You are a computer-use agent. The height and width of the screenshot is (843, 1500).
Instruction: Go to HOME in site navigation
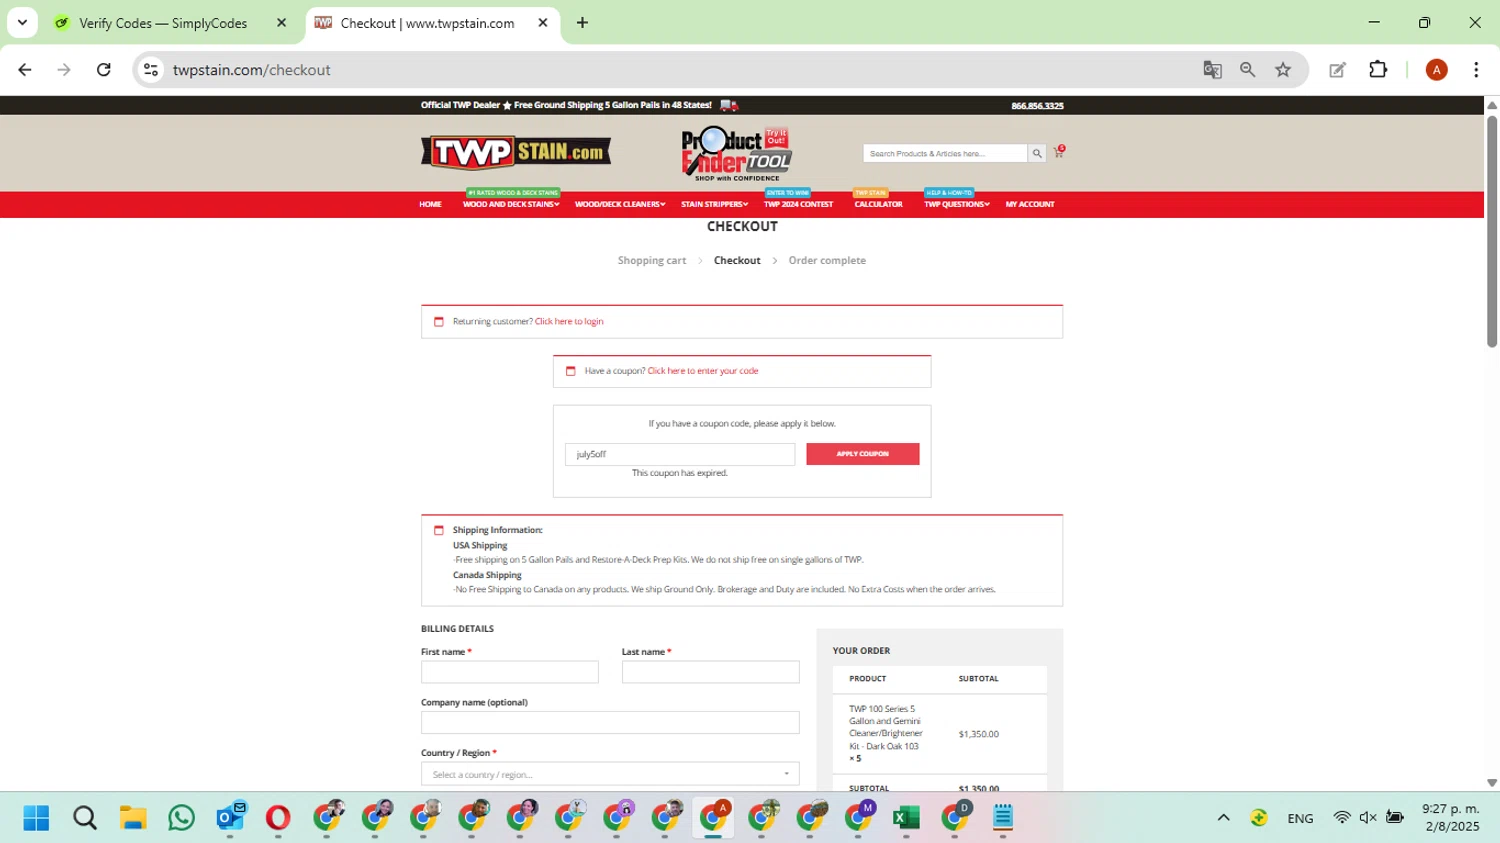point(430,204)
